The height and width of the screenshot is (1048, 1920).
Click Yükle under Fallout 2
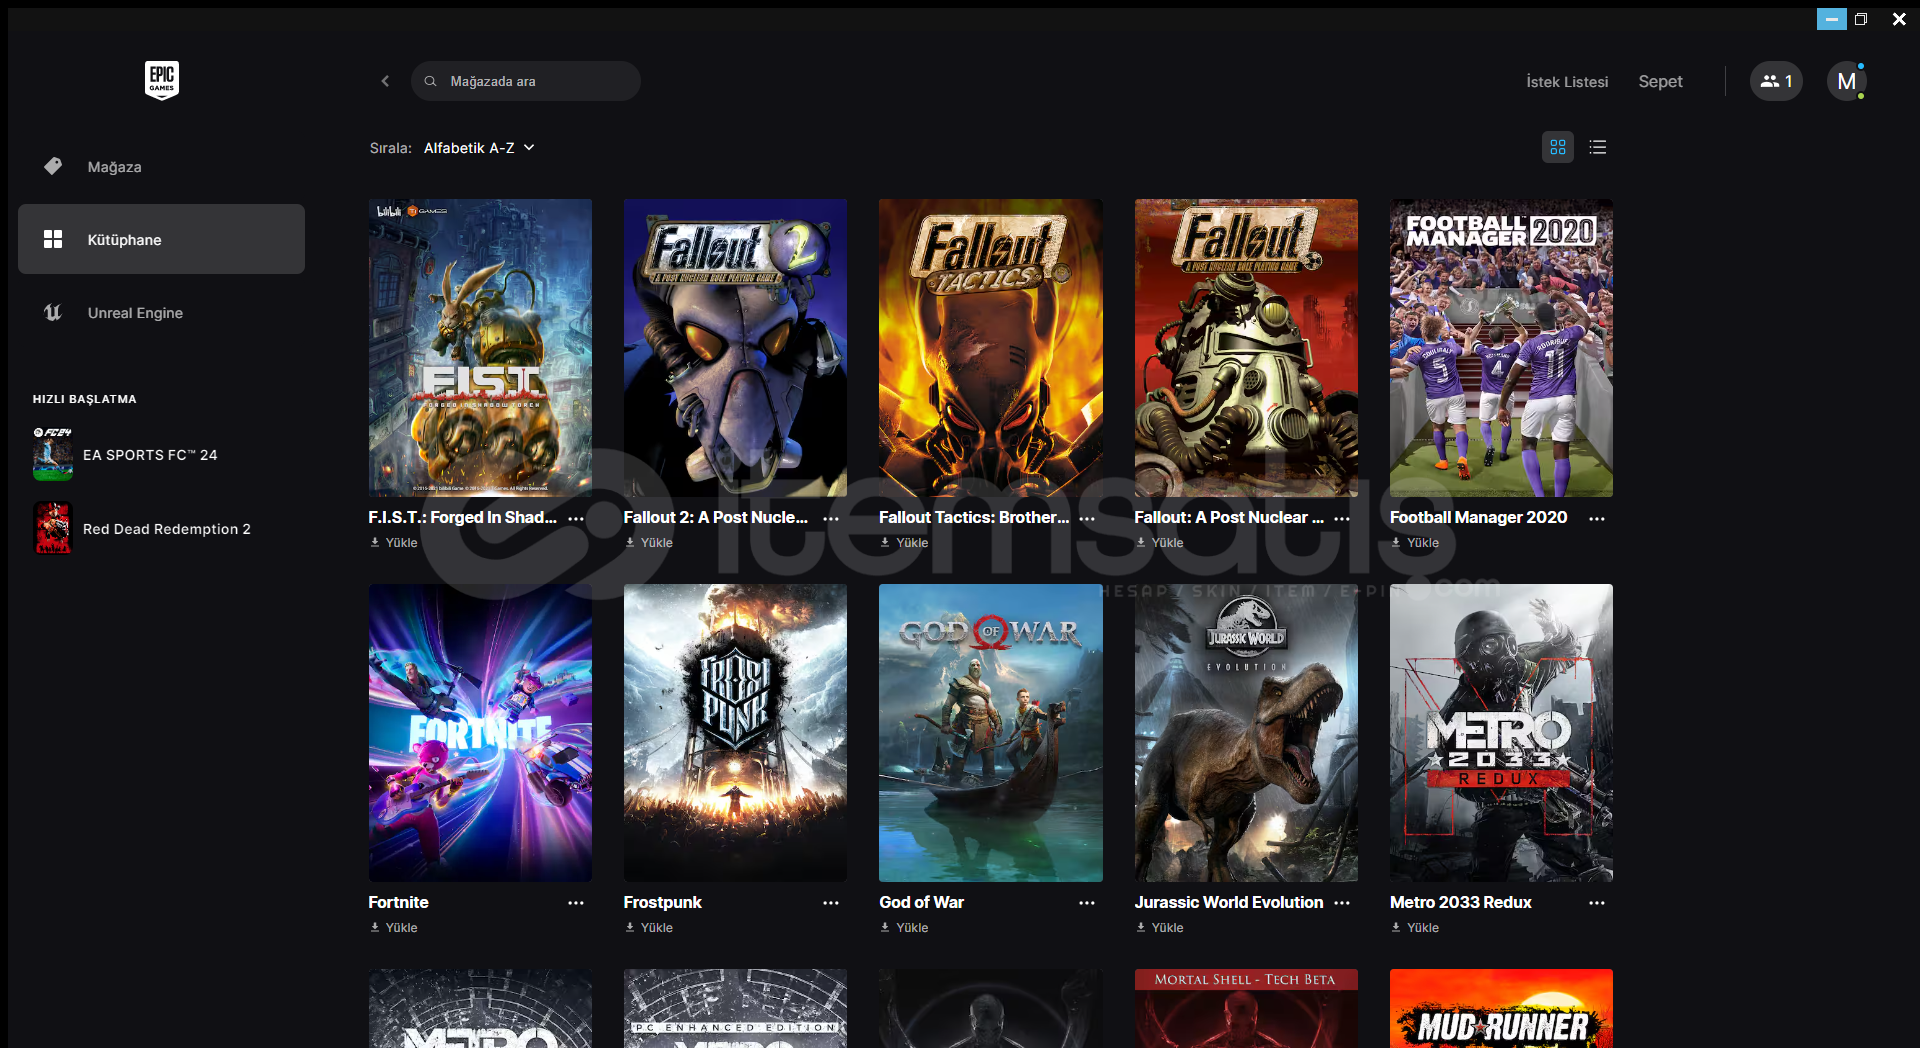(649, 543)
